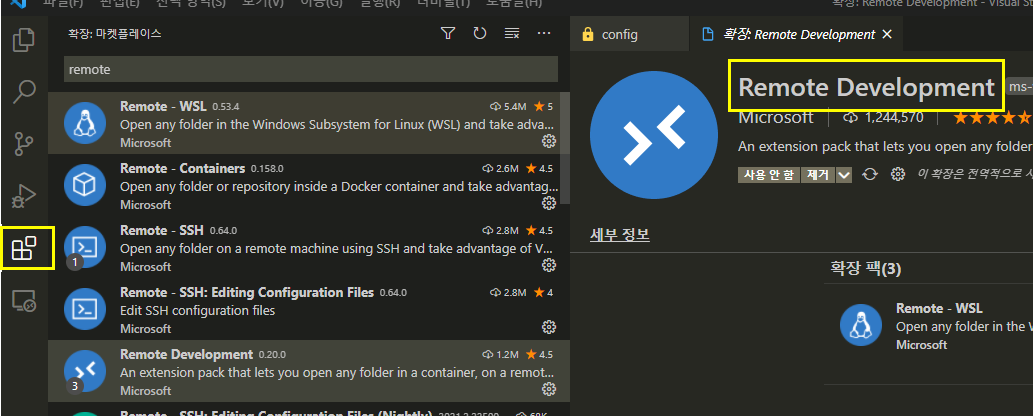
Task: Open the Remote - Containers manage gear
Action: coord(548,203)
